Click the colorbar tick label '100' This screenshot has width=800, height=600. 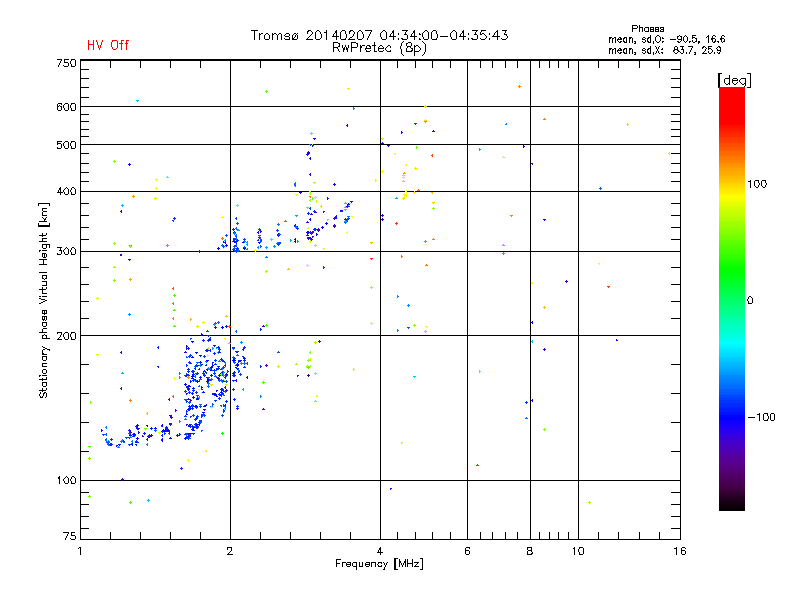pos(757,184)
